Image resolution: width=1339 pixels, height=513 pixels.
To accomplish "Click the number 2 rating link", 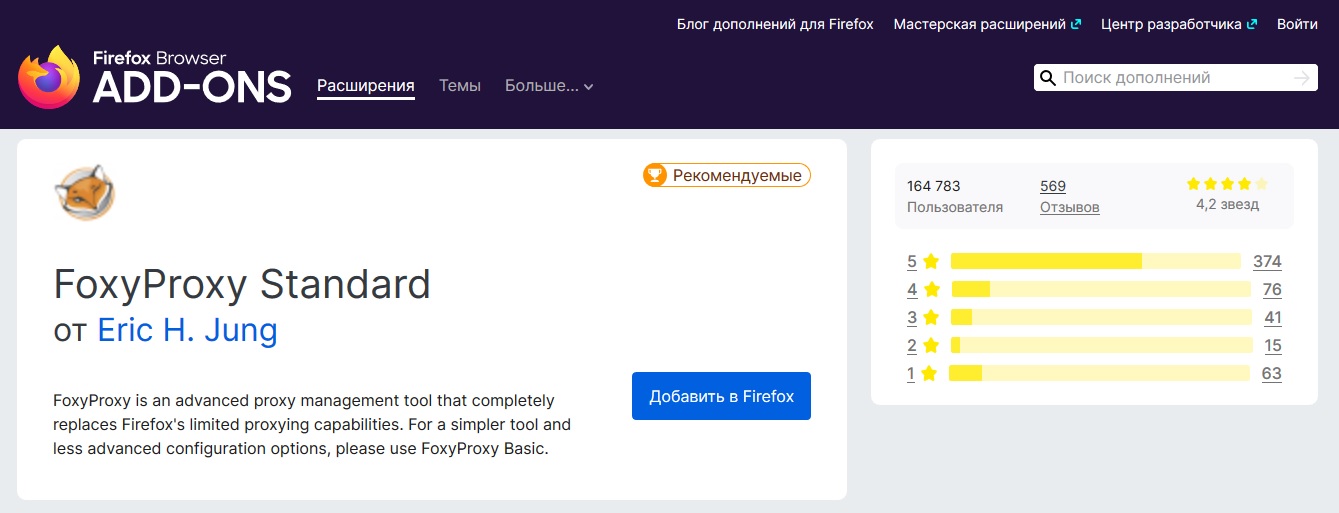I will coord(912,346).
